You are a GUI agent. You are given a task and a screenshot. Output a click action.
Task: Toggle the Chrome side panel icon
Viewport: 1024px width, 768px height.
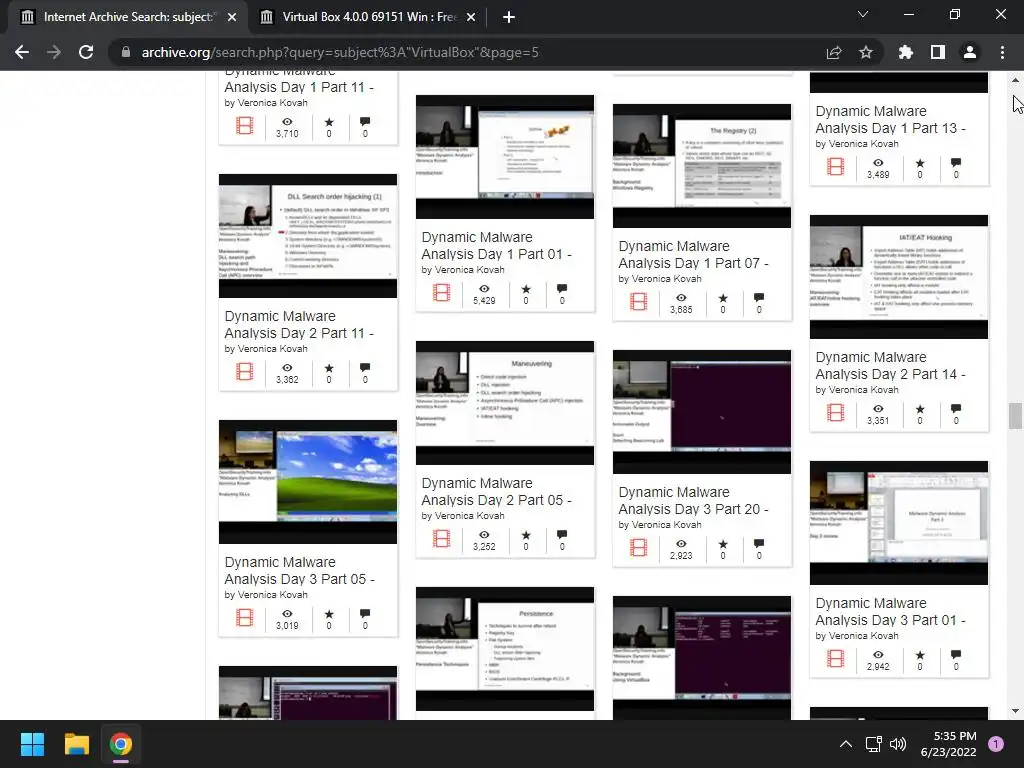pos(938,52)
